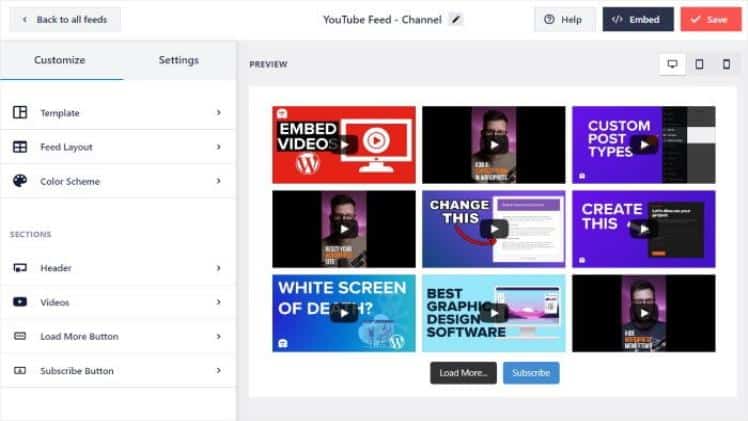Screen dimensions: 748x421
Task: Switch to the Settings tab
Action: [178, 60]
